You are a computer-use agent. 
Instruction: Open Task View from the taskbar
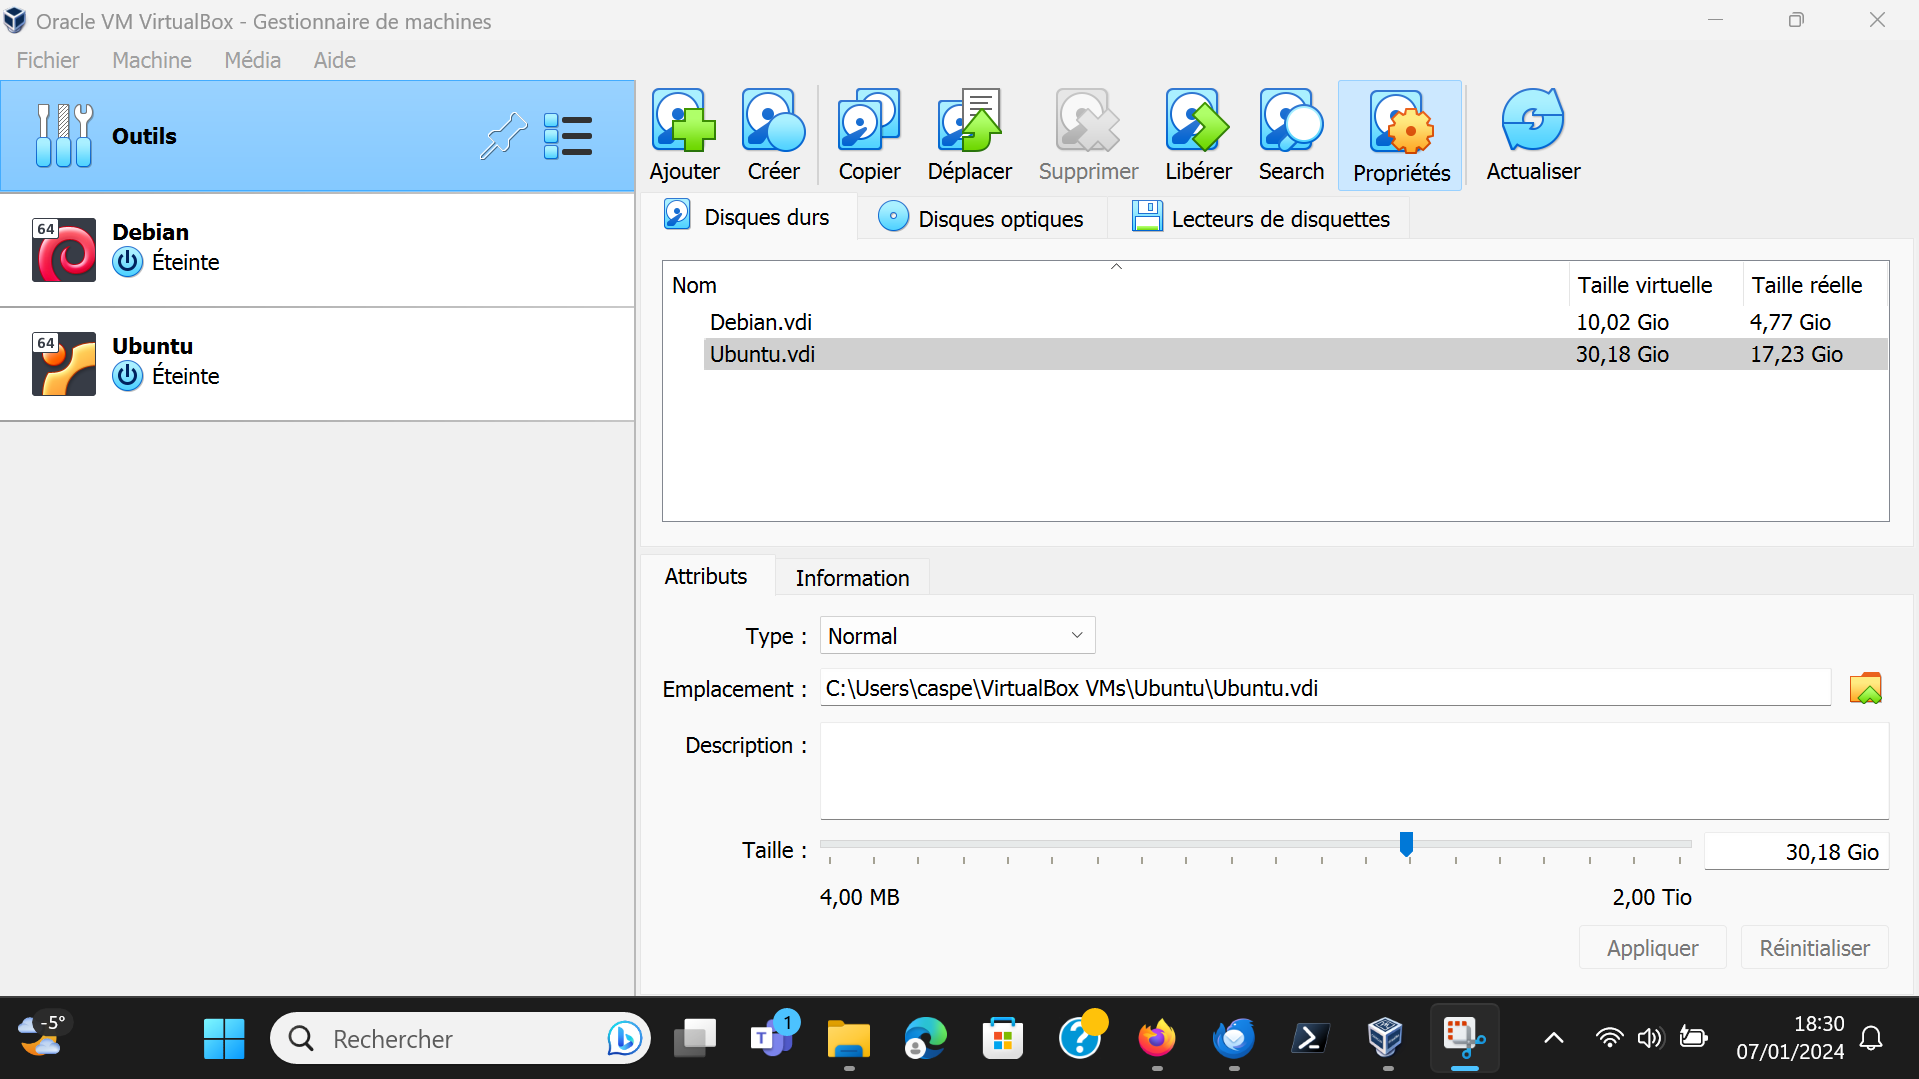(x=695, y=1039)
